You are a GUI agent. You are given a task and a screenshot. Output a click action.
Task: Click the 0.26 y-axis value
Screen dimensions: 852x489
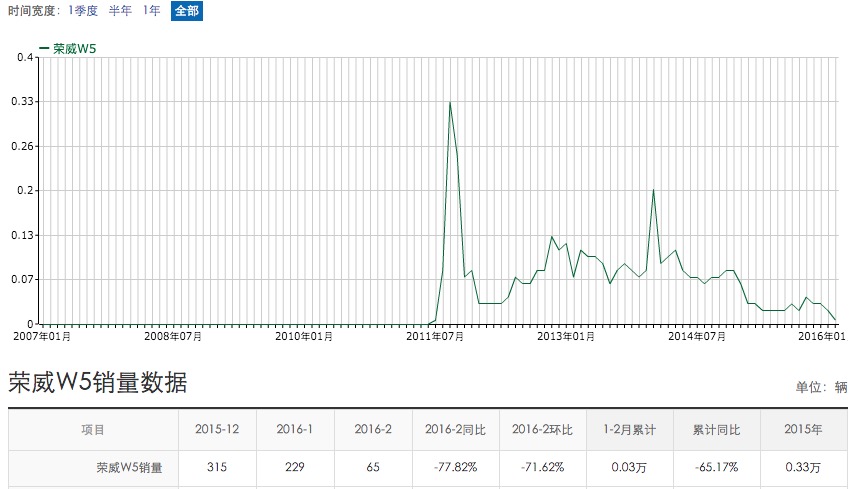tap(22, 146)
